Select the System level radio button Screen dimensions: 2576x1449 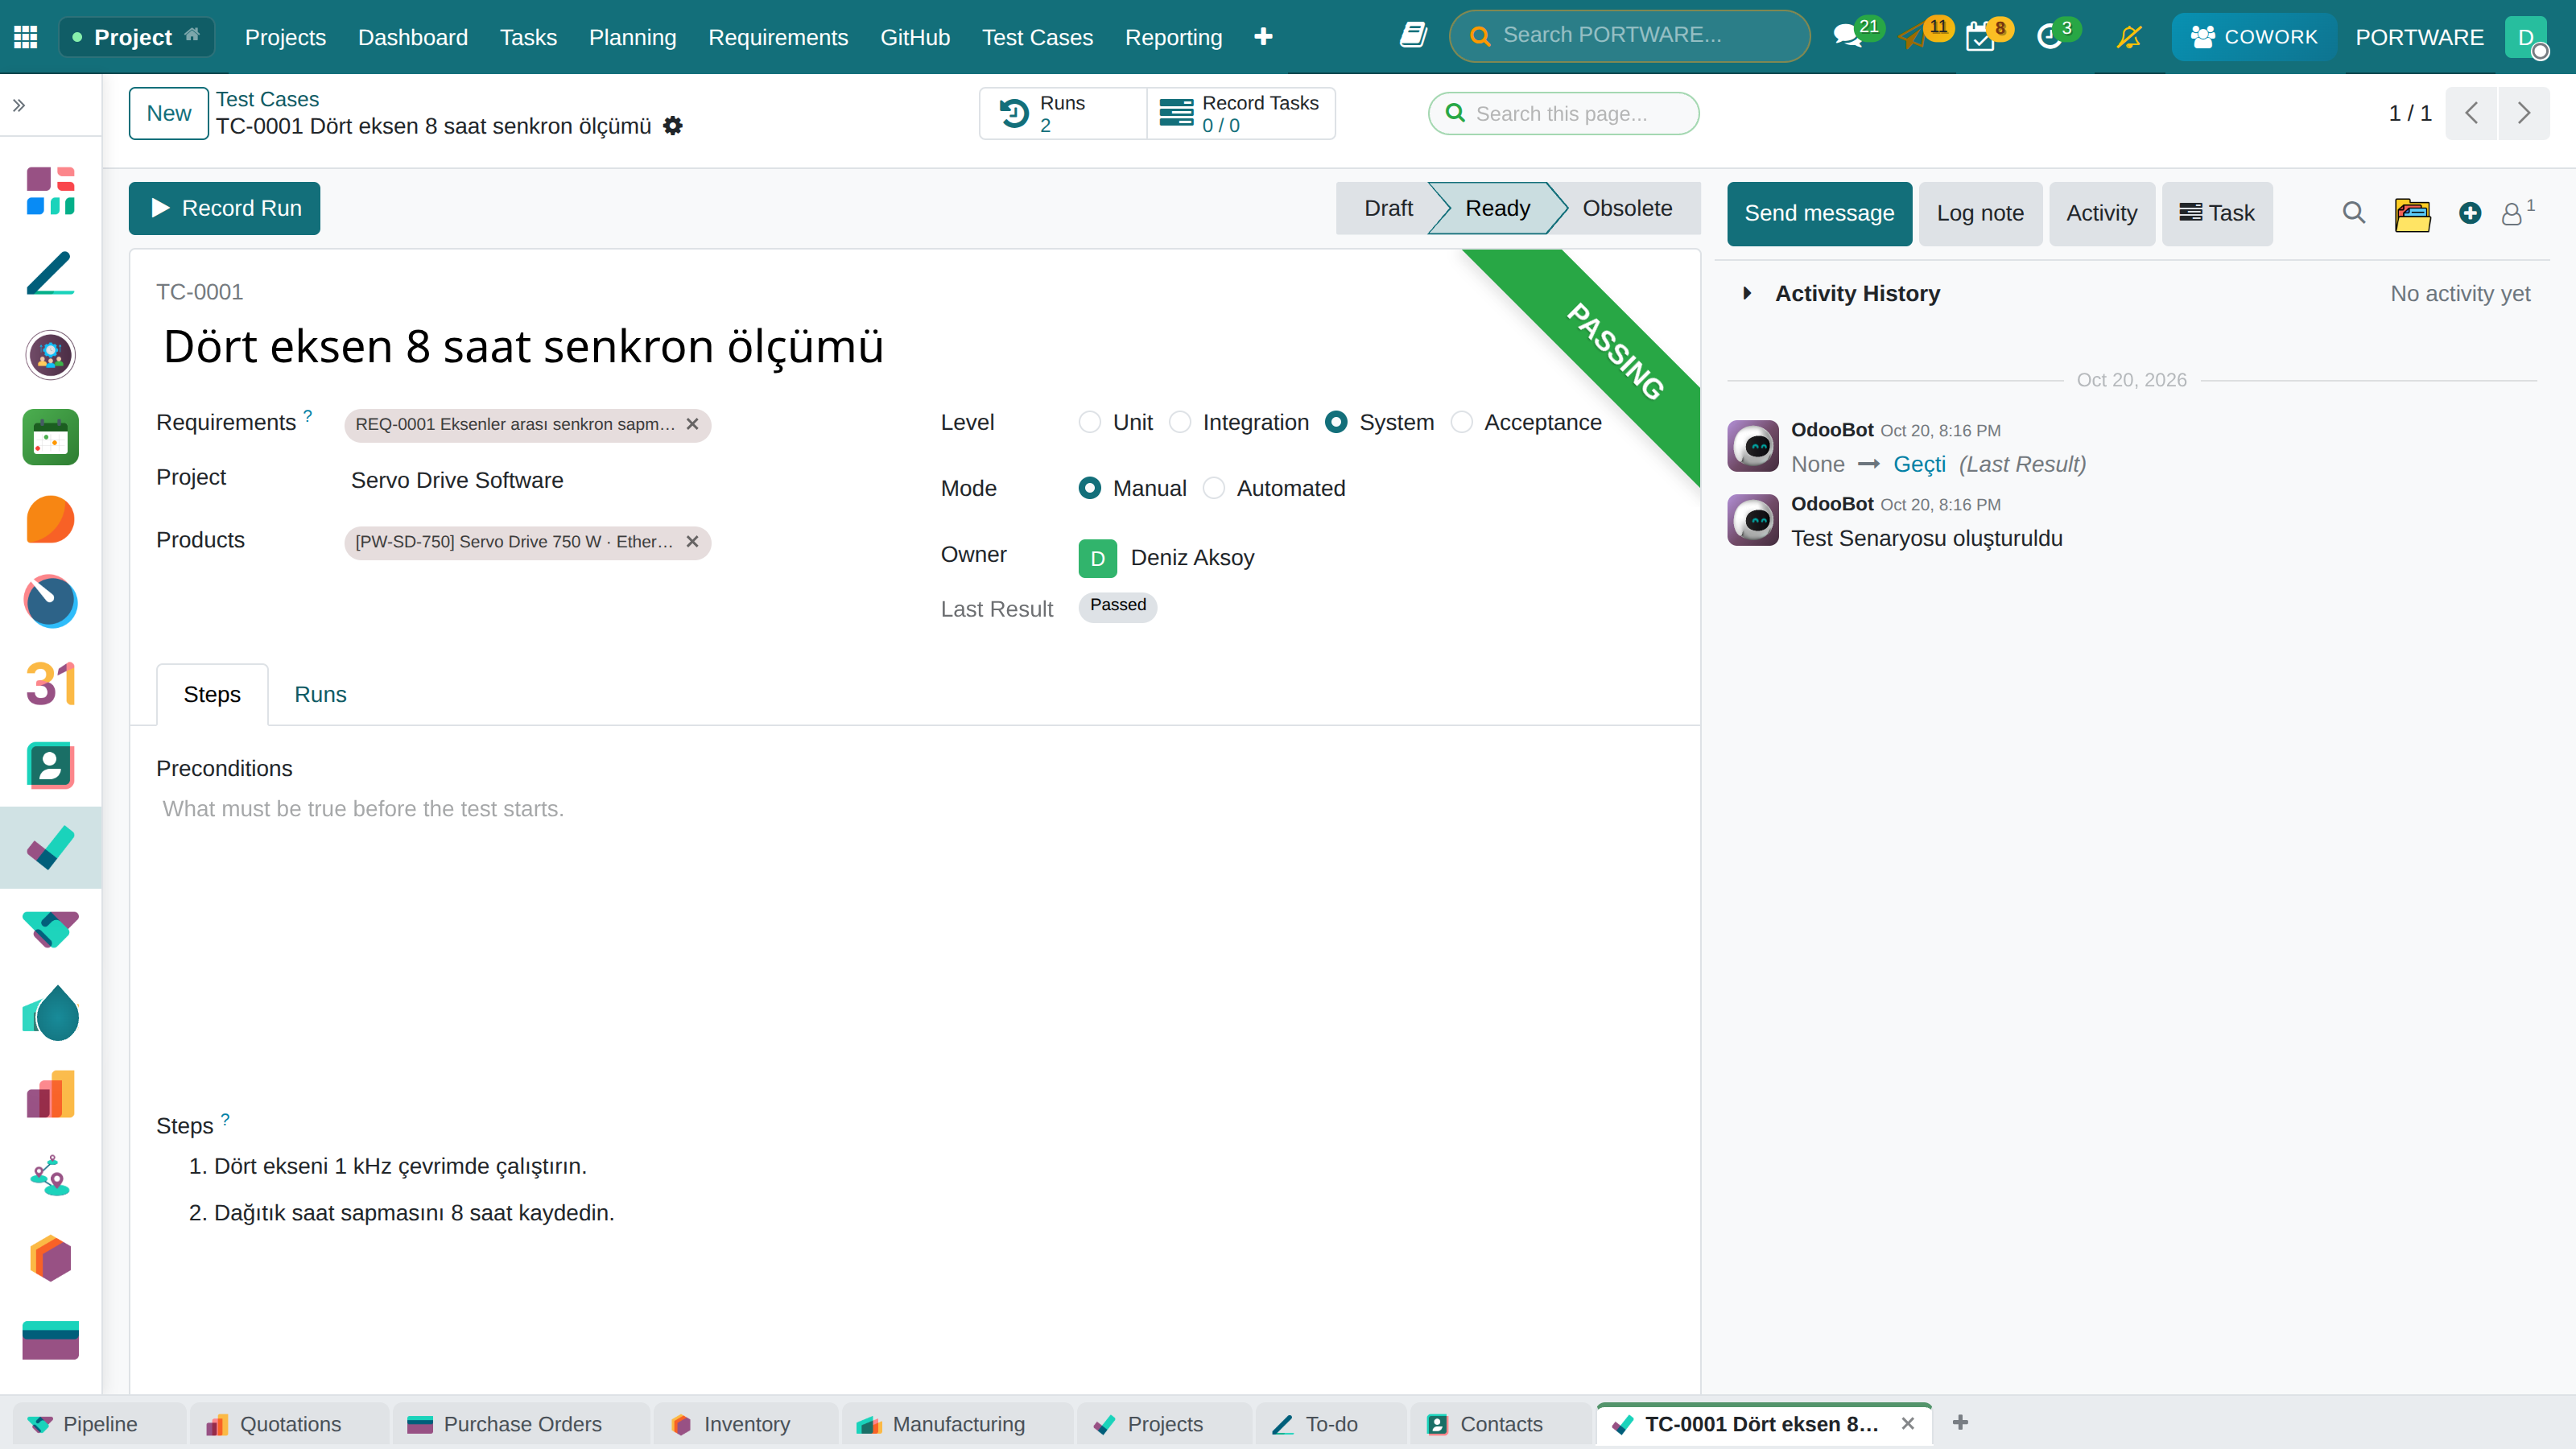(x=1336, y=422)
